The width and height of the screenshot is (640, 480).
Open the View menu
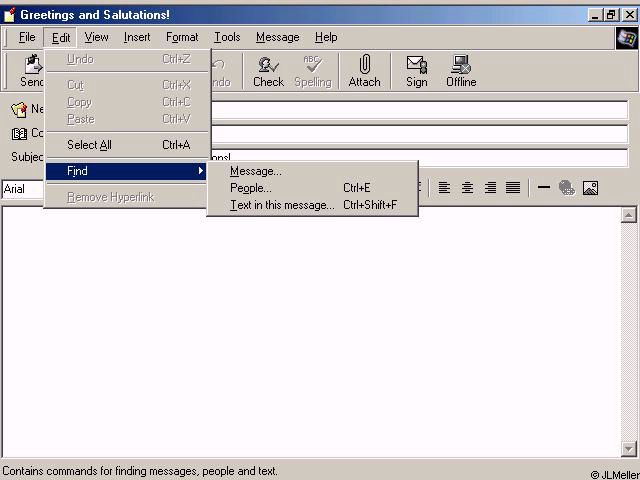coord(96,37)
